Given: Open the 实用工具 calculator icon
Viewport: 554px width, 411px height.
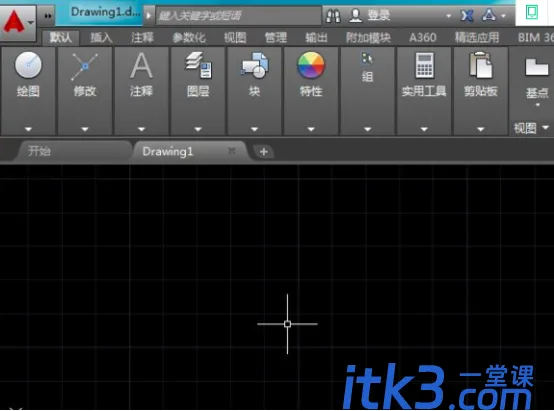Looking at the screenshot, I should point(424,65).
